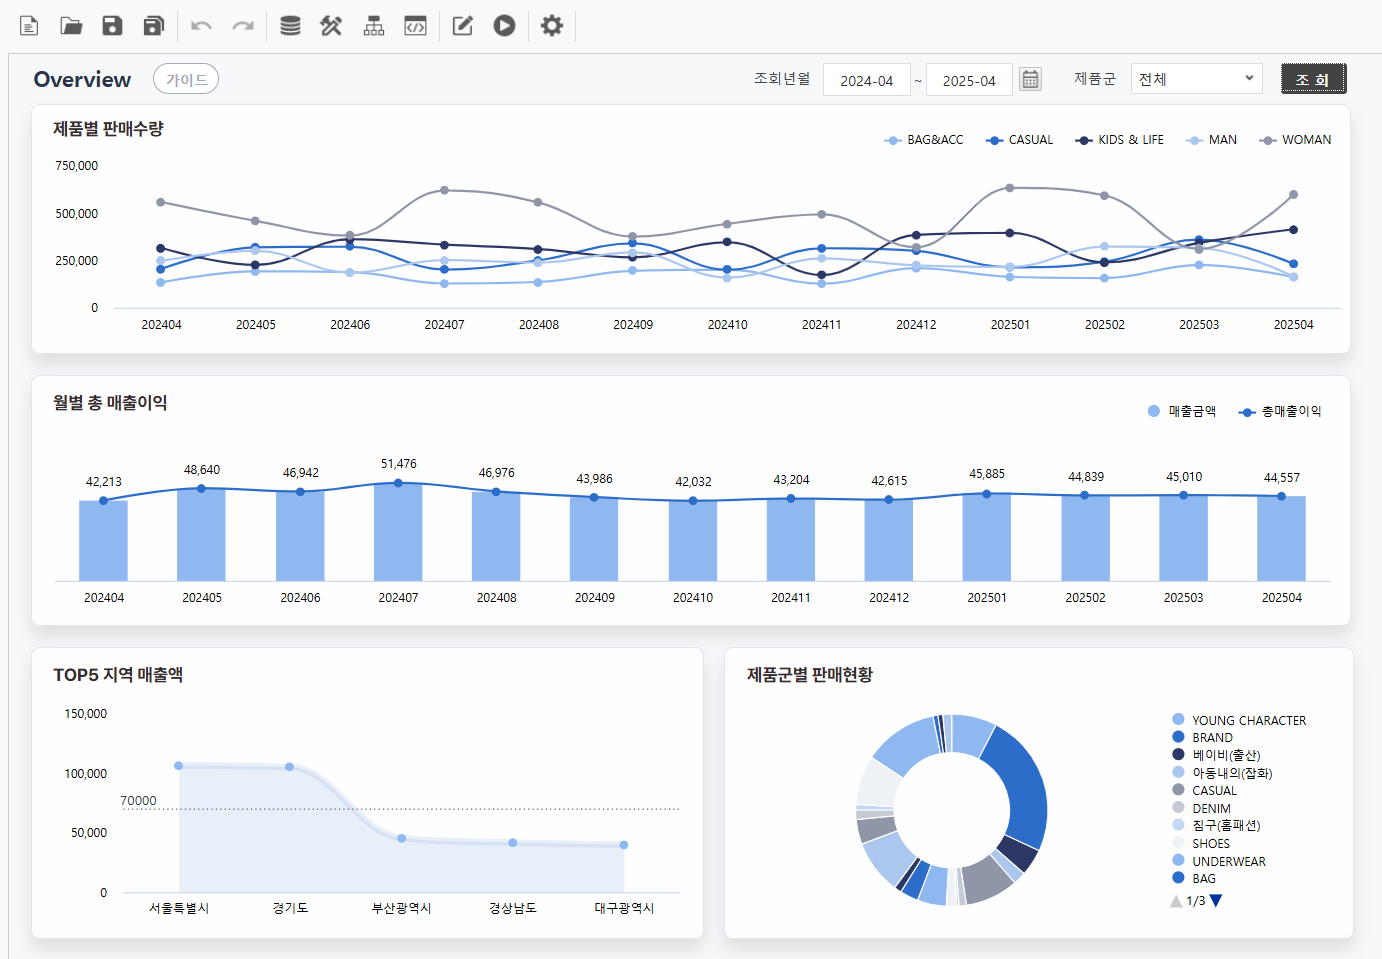
Task: Click the save all icon
Action: pos(154,26)
